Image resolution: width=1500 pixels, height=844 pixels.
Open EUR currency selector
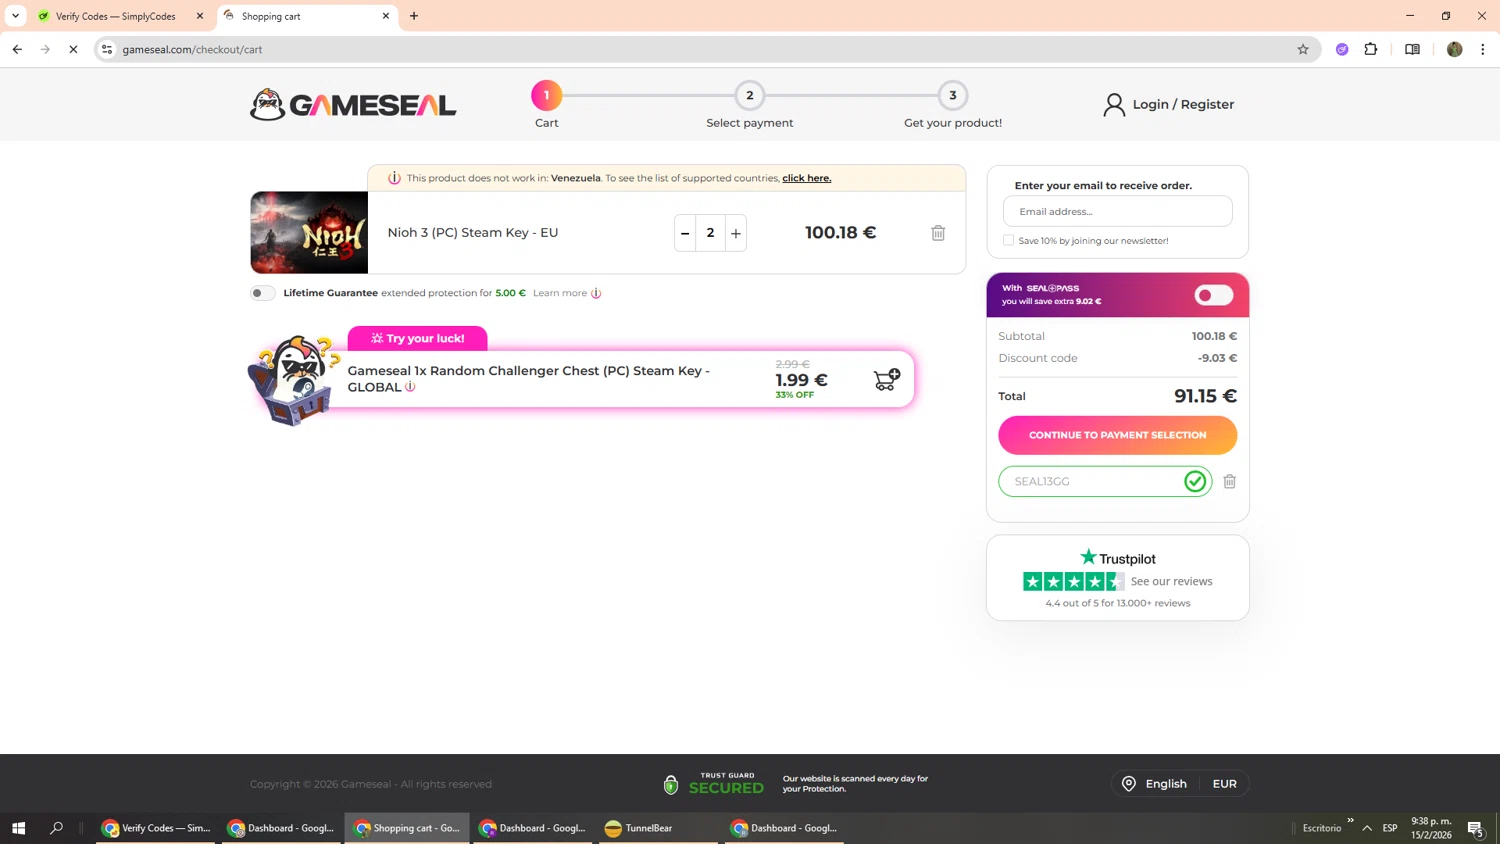[1225, 784]
